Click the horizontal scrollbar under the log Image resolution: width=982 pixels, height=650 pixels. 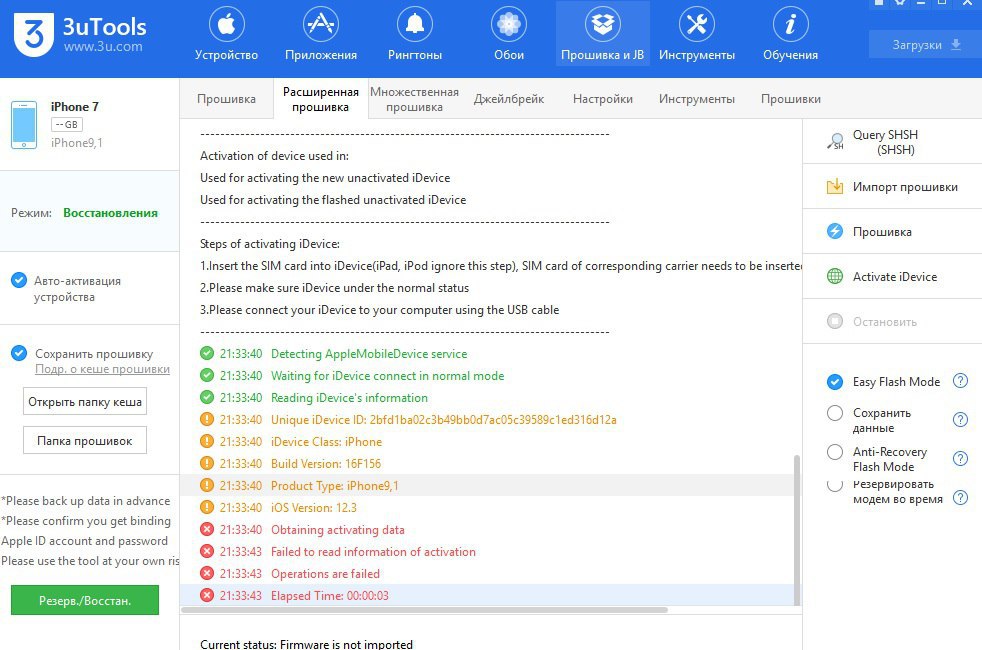click(425, 609)
